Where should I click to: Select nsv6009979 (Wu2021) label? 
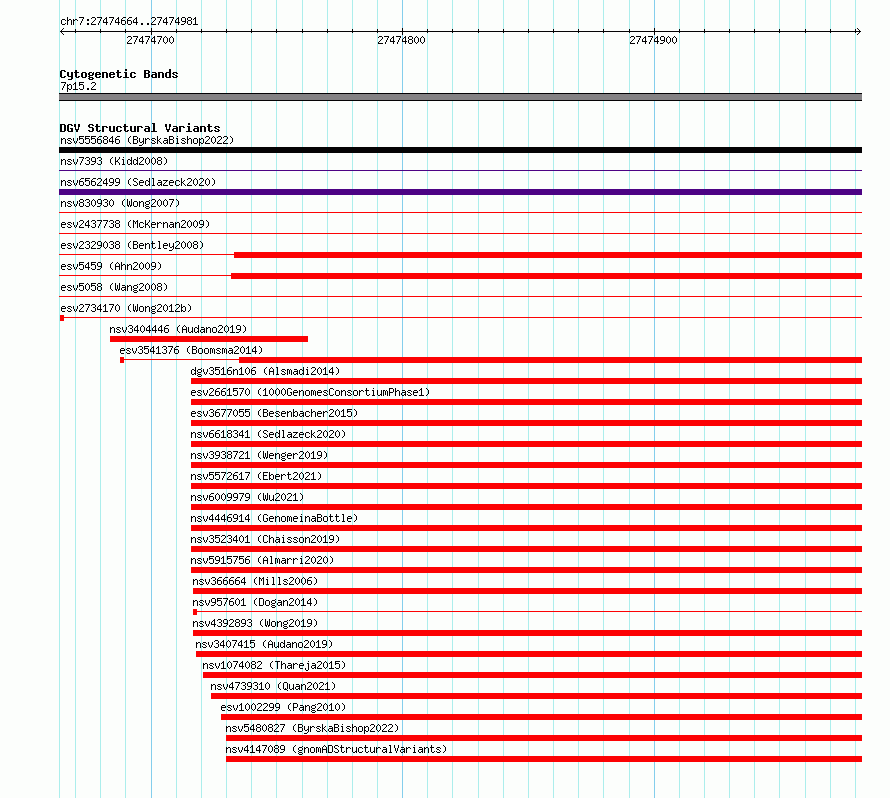point(247,497)
